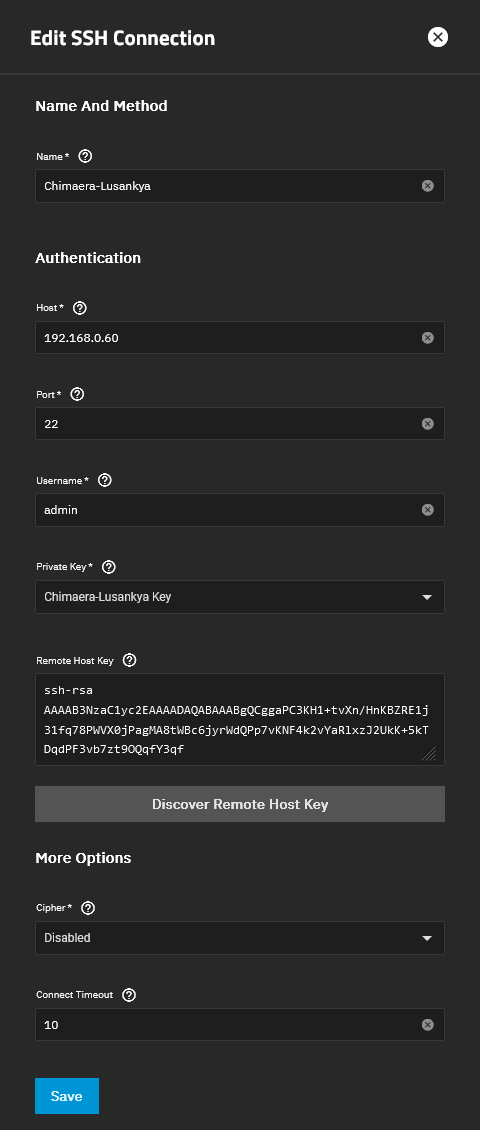Open Remote Host Key help icon
This screenshot has height=1130, width=480.
point(130,660)
